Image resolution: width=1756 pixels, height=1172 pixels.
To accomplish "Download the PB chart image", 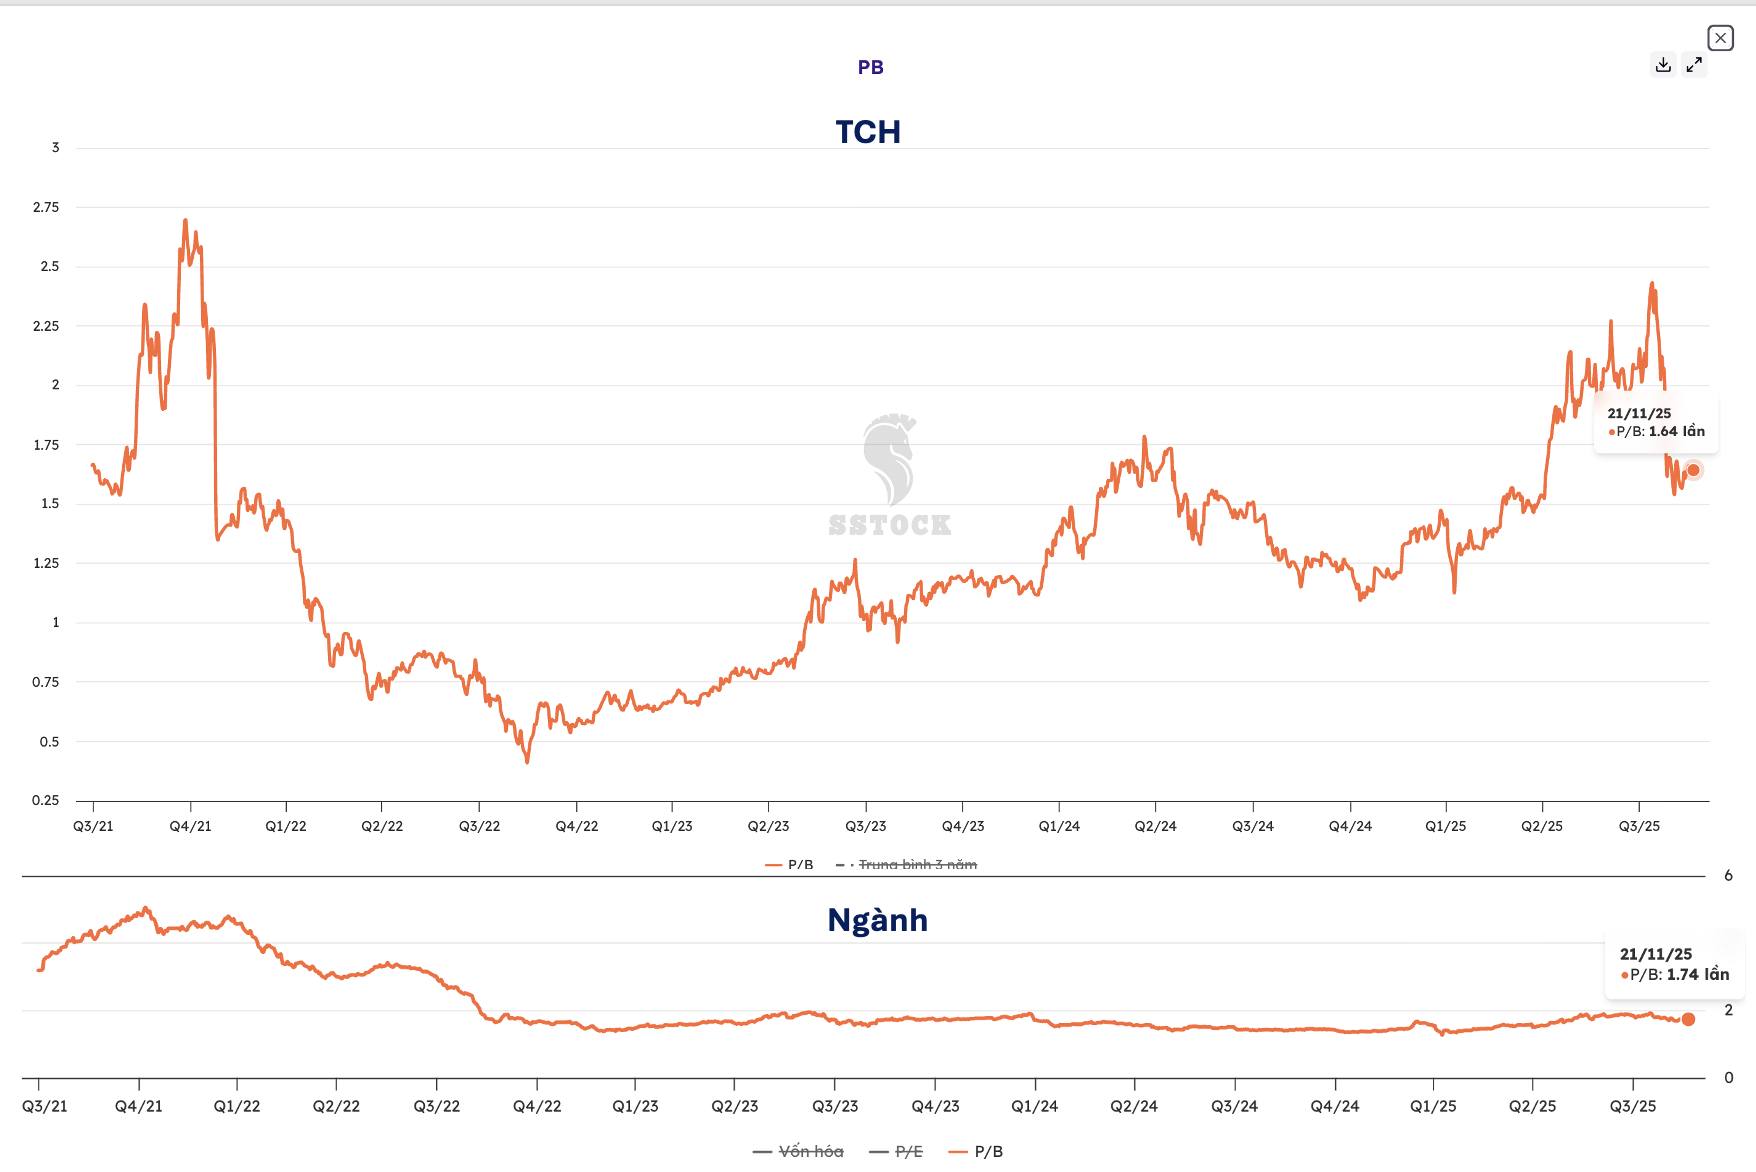I will 1663,65.
